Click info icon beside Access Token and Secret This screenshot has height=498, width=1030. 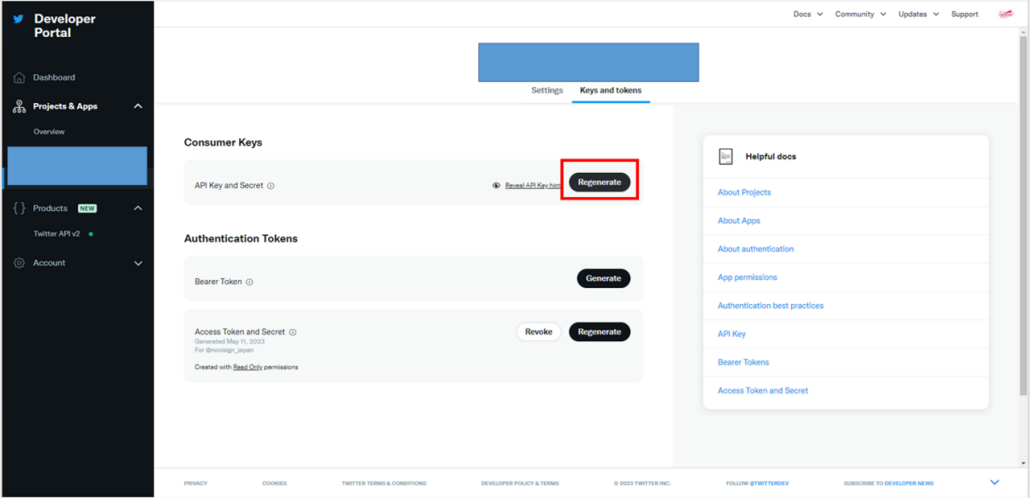pos(292,332)
